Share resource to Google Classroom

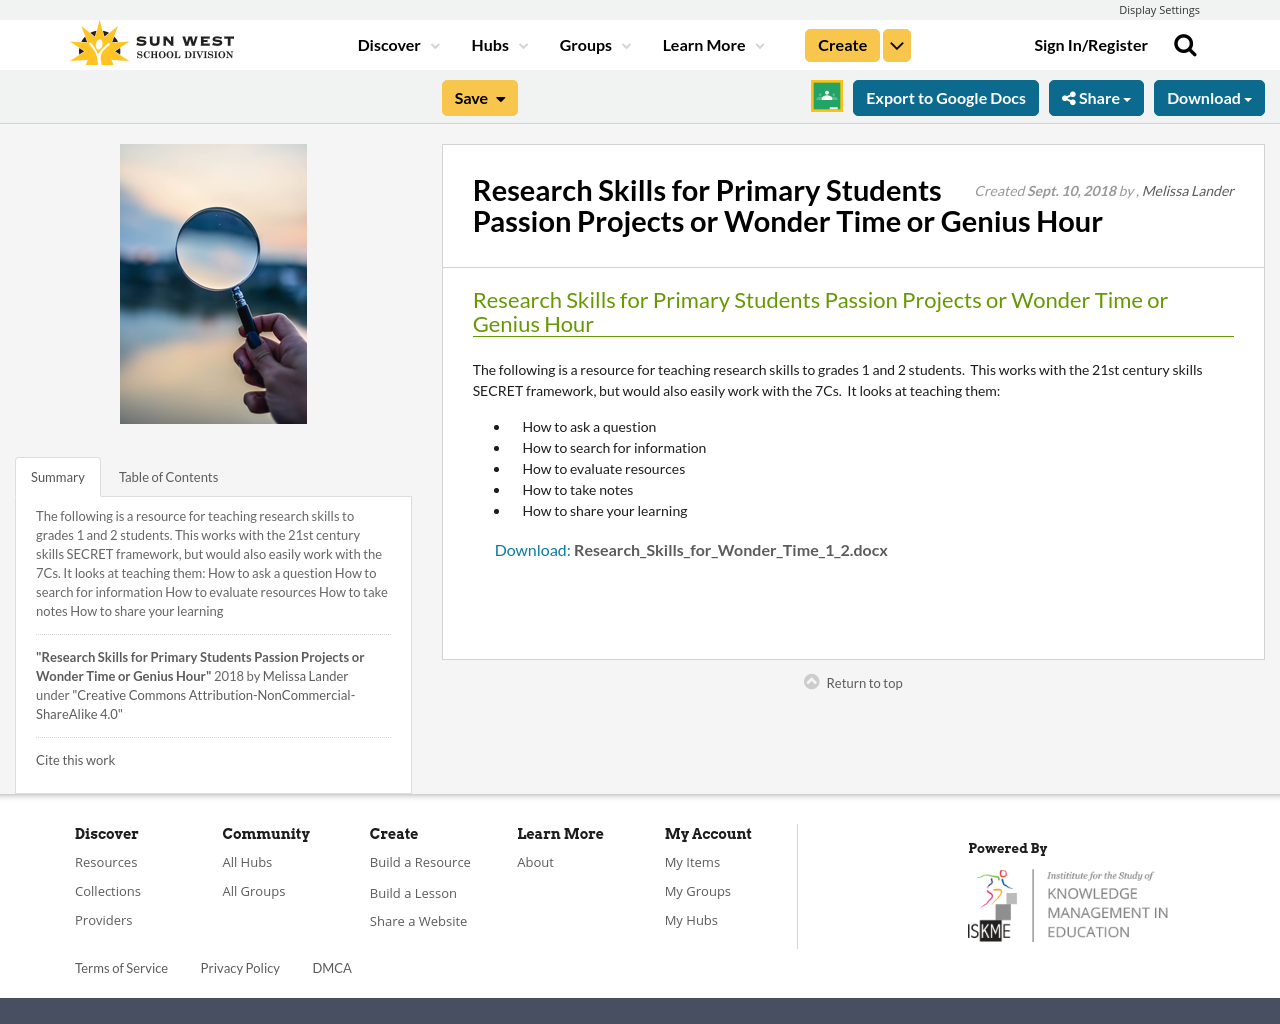(x=825, y=97)
